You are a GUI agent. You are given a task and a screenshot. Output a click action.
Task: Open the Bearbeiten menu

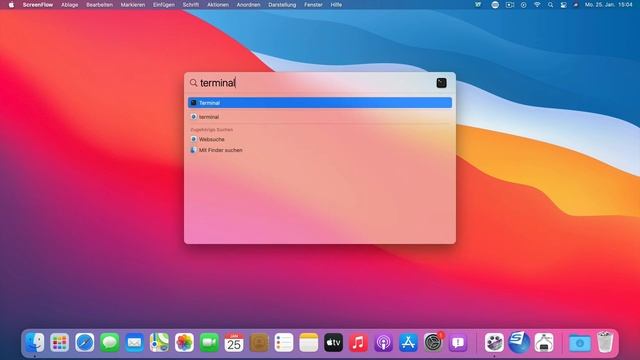pyautogui.click(x=99, y=5)
